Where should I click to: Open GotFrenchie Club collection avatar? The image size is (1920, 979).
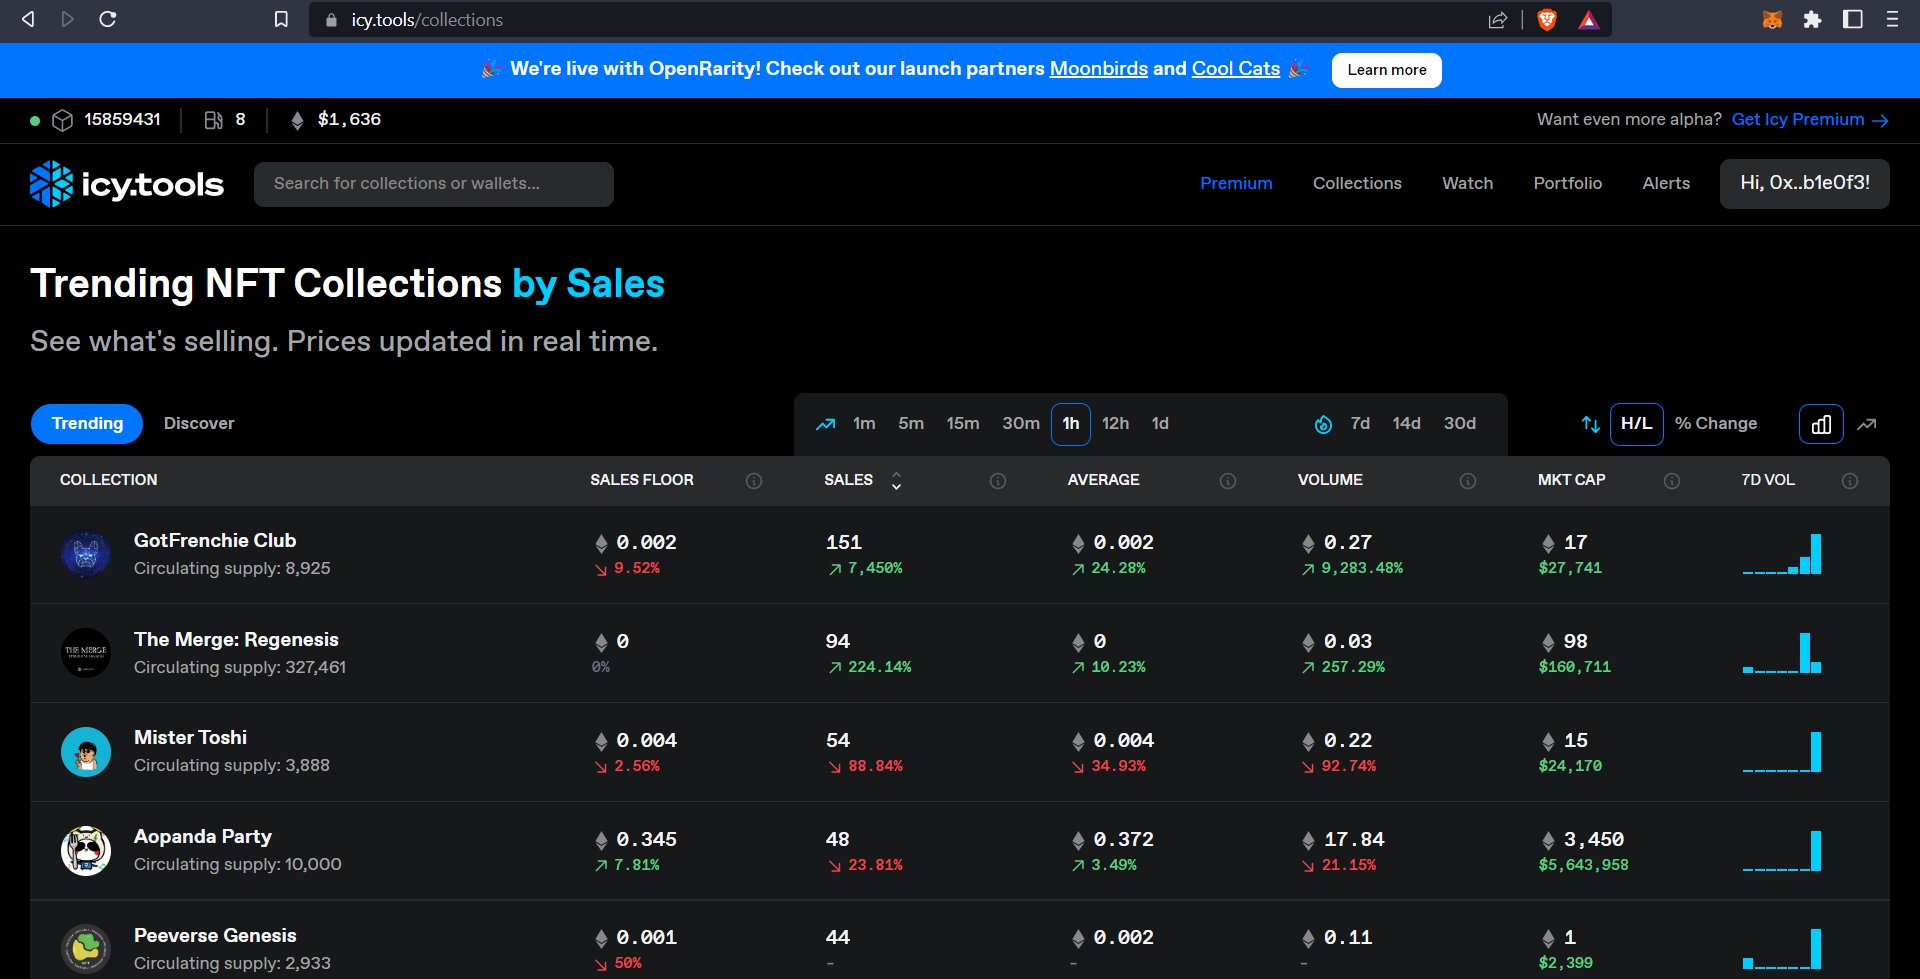point(86,554)
